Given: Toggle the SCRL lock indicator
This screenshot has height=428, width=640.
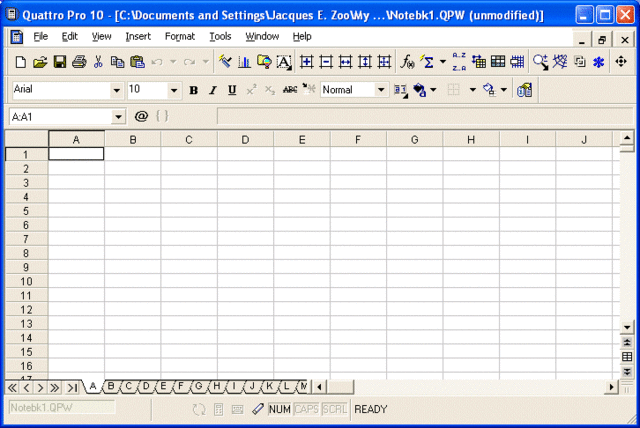Looking at the screenshot, I should click(334, 409).
